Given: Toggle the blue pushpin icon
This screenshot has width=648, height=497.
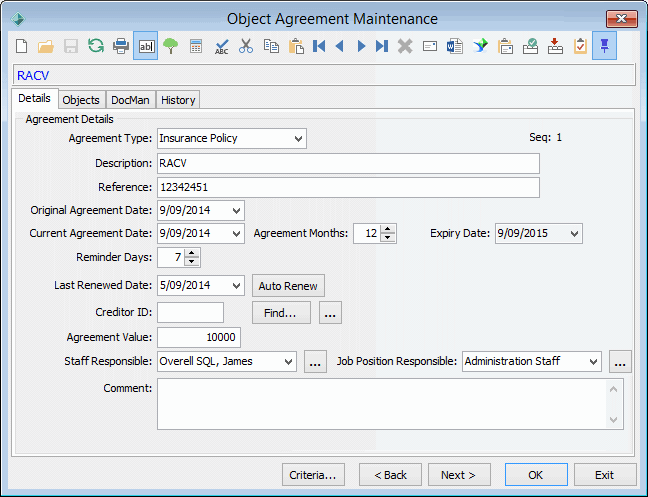Looking at the screenshot, I should [x=604, y=46].
